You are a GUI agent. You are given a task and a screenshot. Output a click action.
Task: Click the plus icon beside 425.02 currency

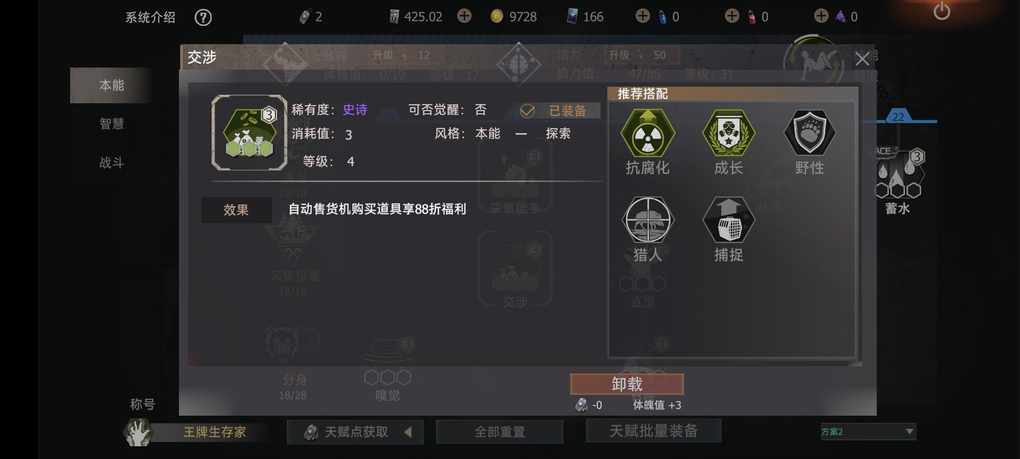(x=464, y=16)
